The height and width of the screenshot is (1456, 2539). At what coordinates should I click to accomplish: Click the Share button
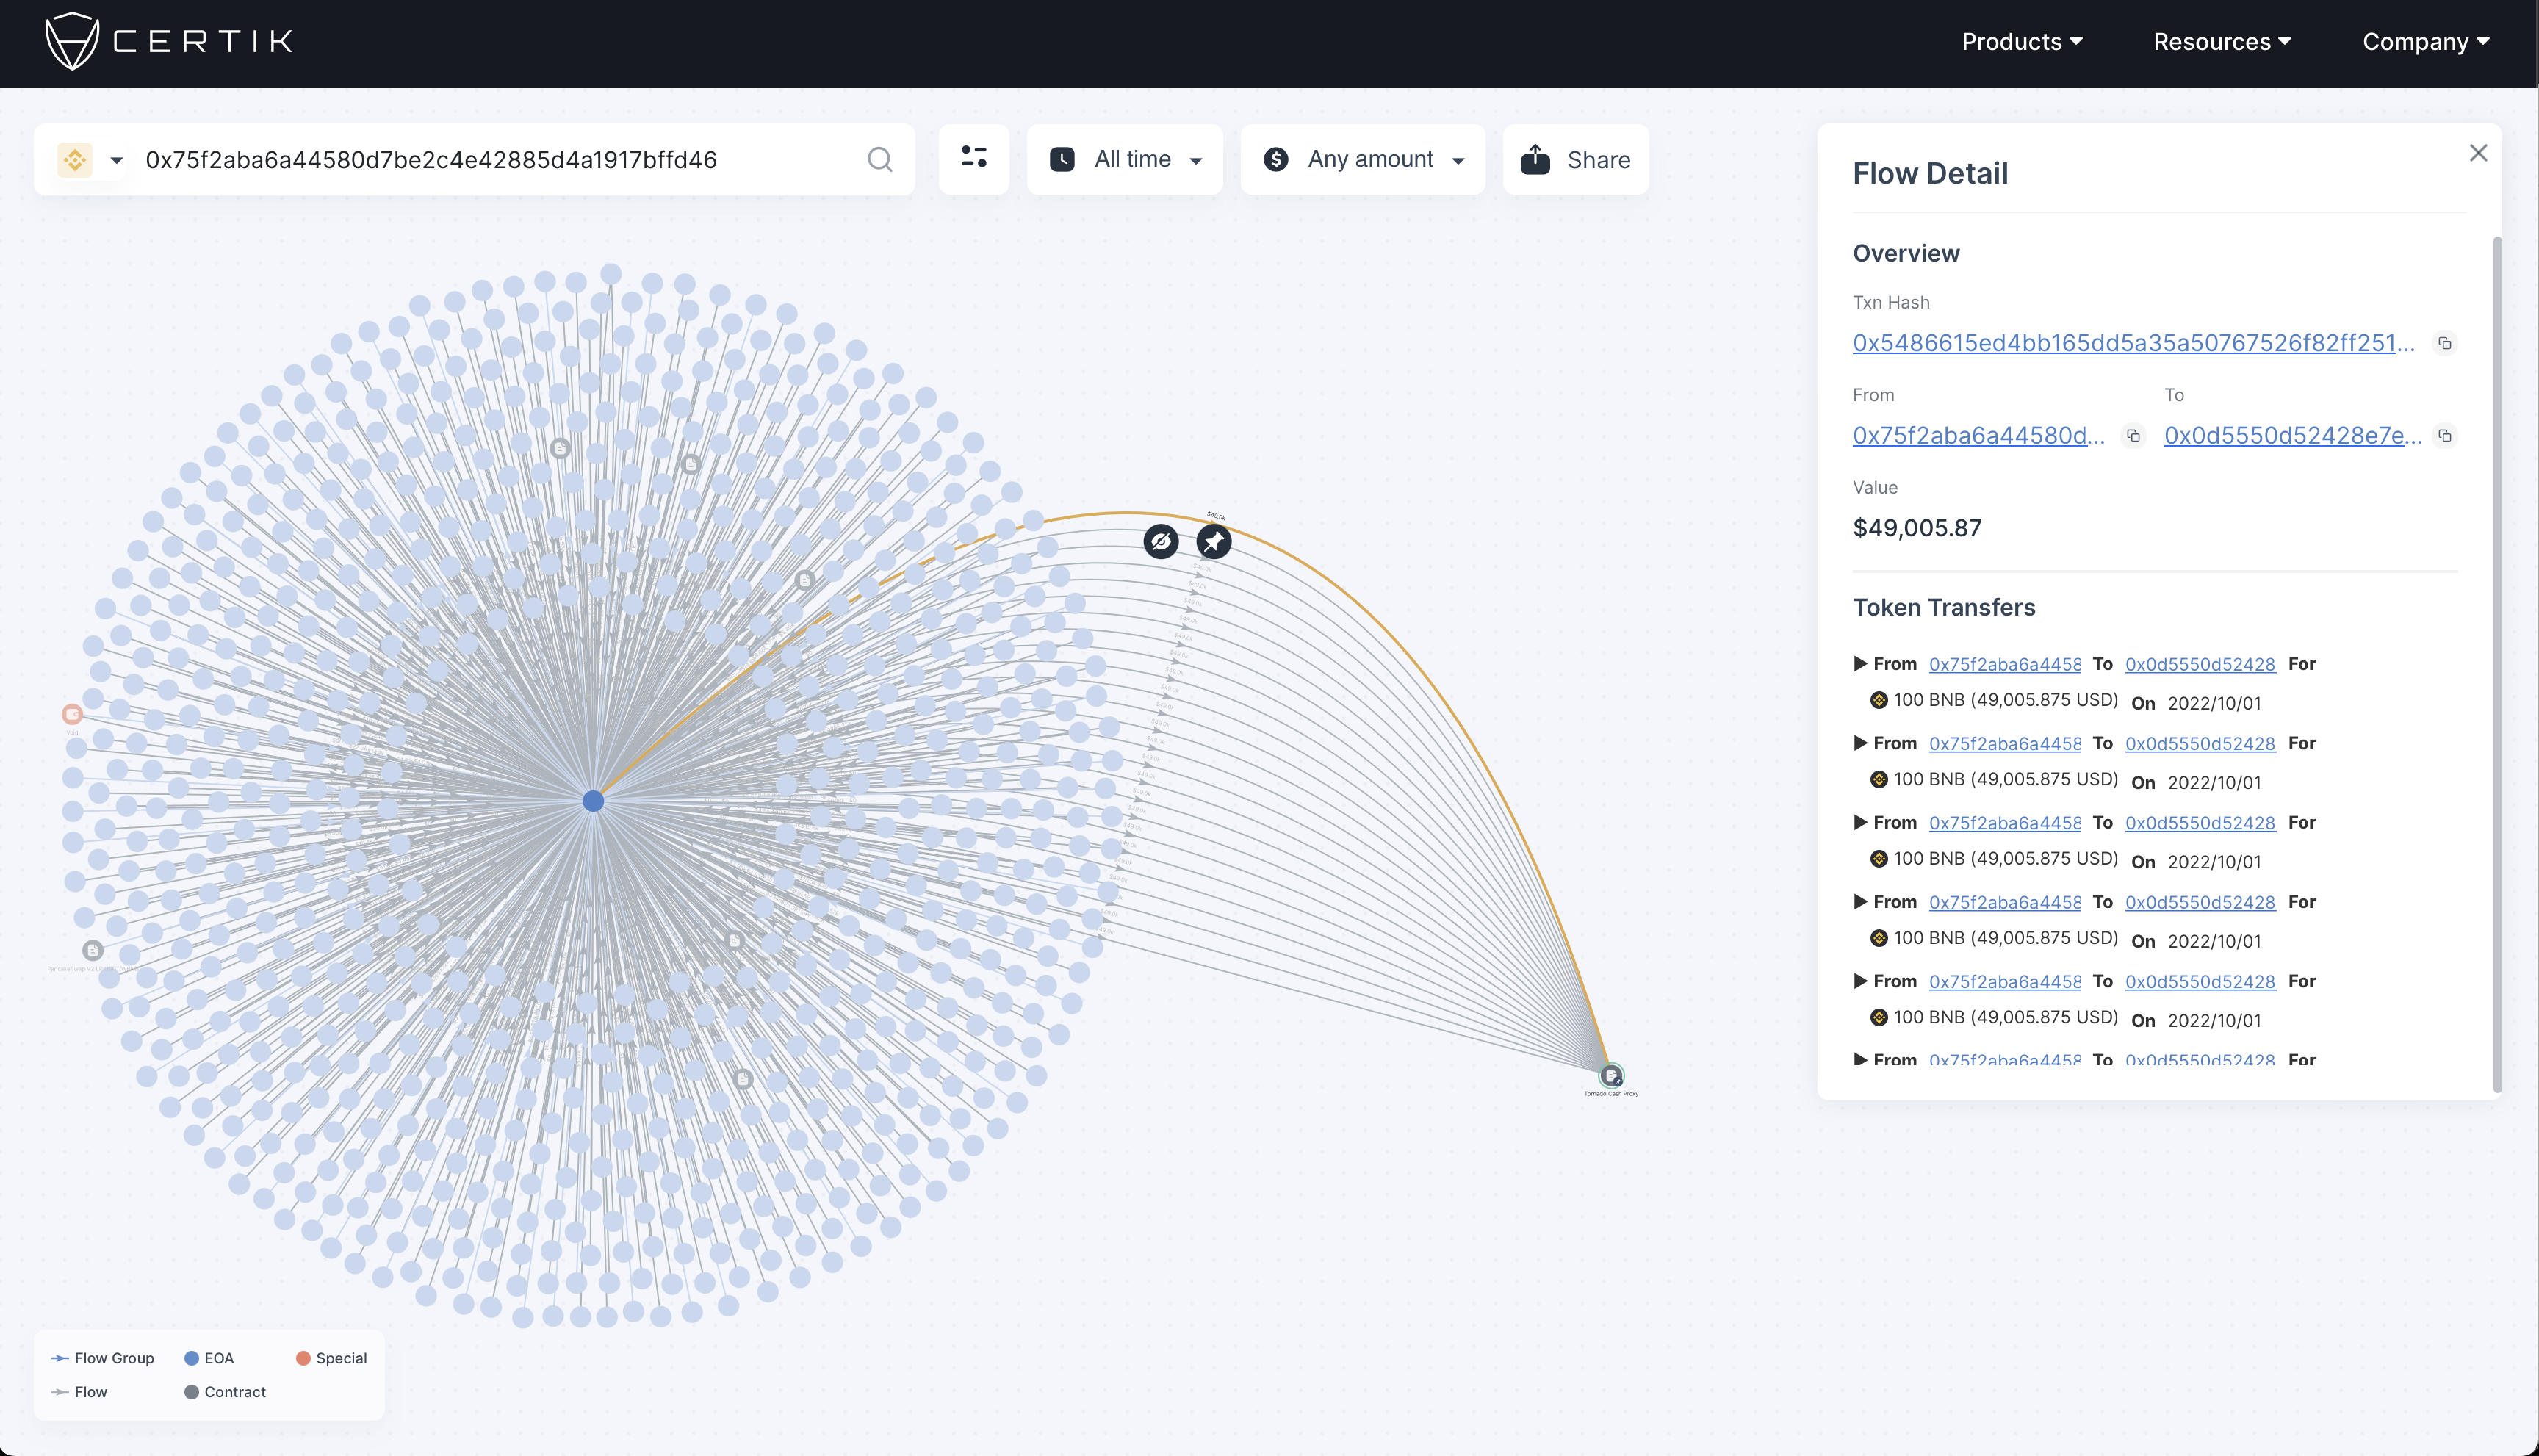1575,160
